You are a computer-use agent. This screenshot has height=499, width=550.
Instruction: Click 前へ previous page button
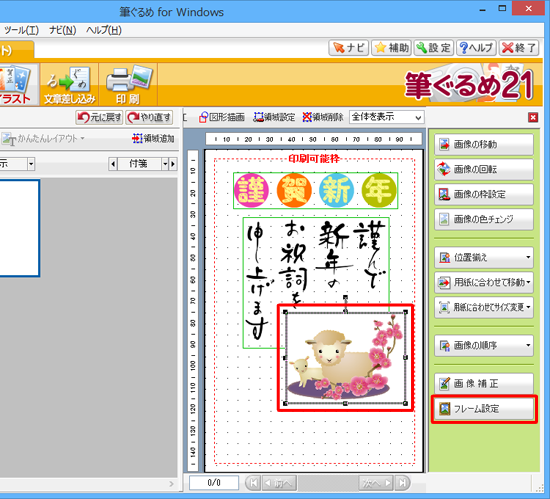[x=280, y=483]
